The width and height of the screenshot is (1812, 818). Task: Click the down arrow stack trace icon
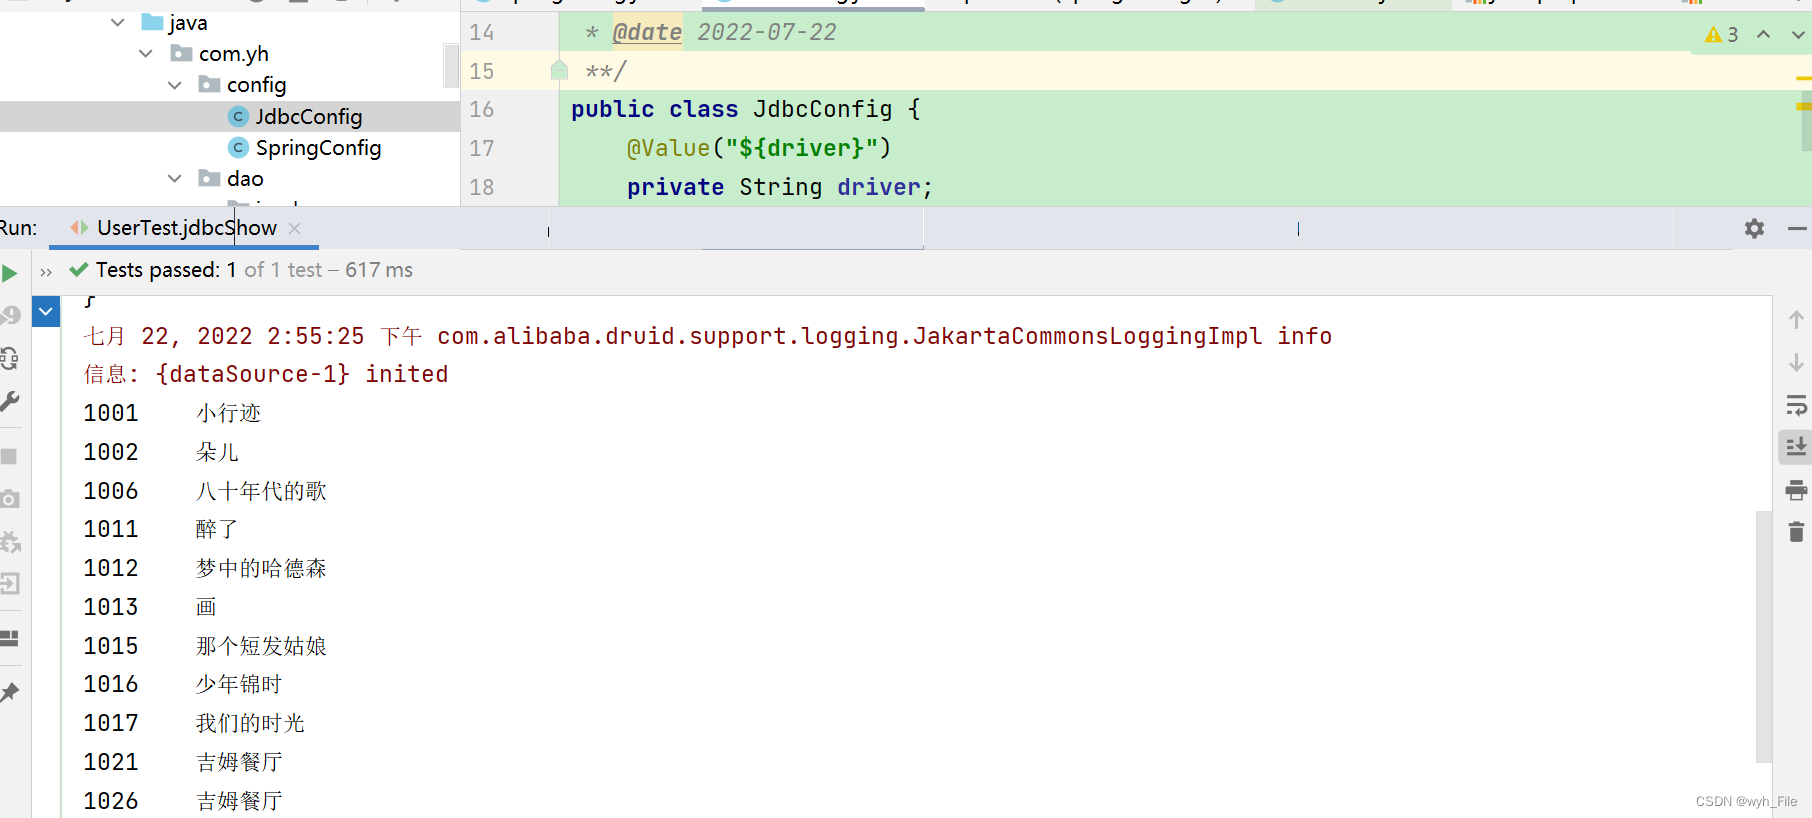tap(1796, 362)
